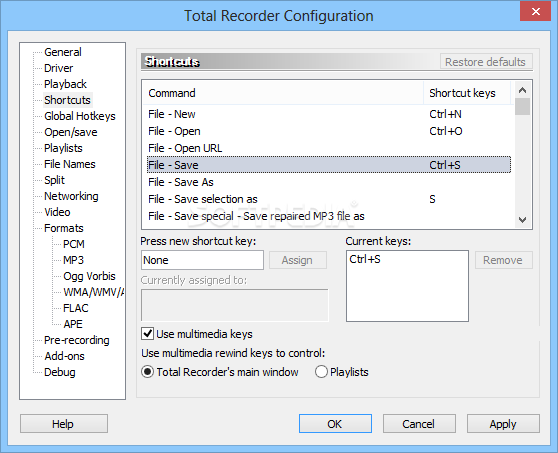Select the File - Save row

[329, 165]
